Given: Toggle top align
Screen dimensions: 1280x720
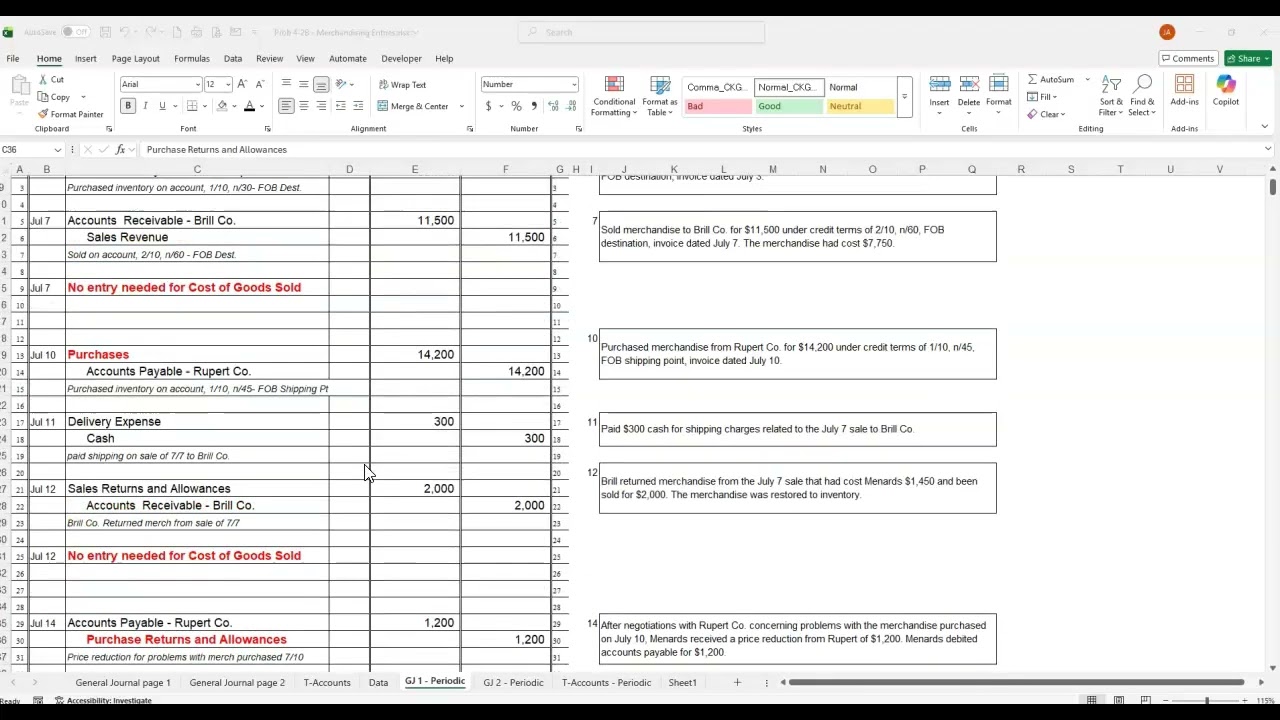Looking at the screenshot, I should (x=286, y=84).
